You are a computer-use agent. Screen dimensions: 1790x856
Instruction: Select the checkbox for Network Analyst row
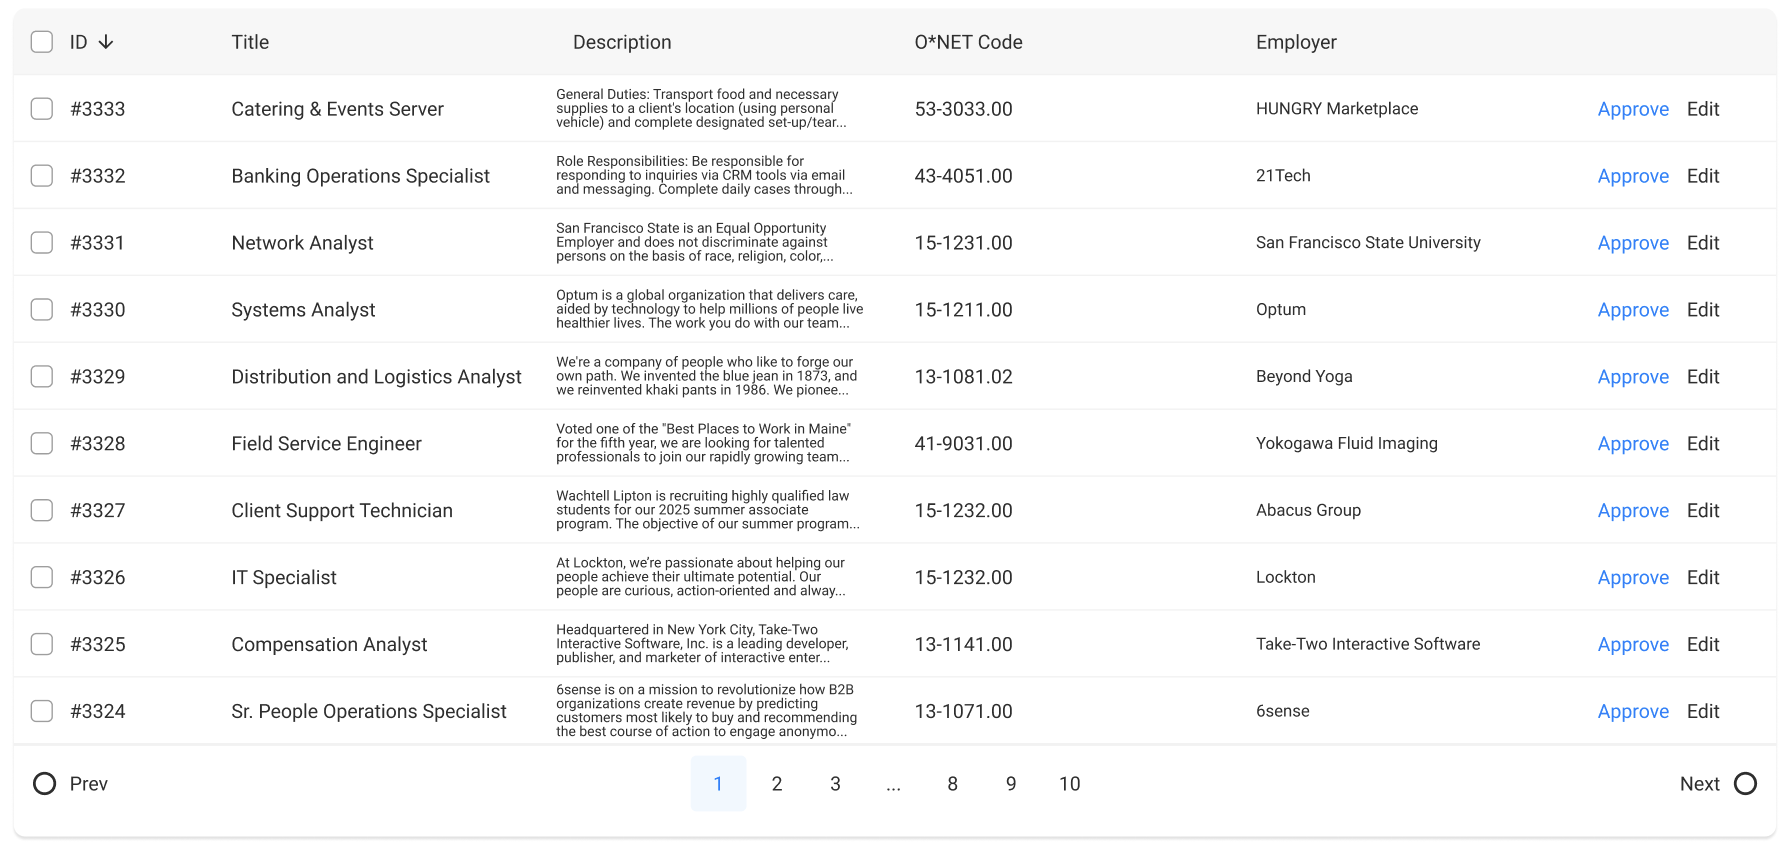42,243
